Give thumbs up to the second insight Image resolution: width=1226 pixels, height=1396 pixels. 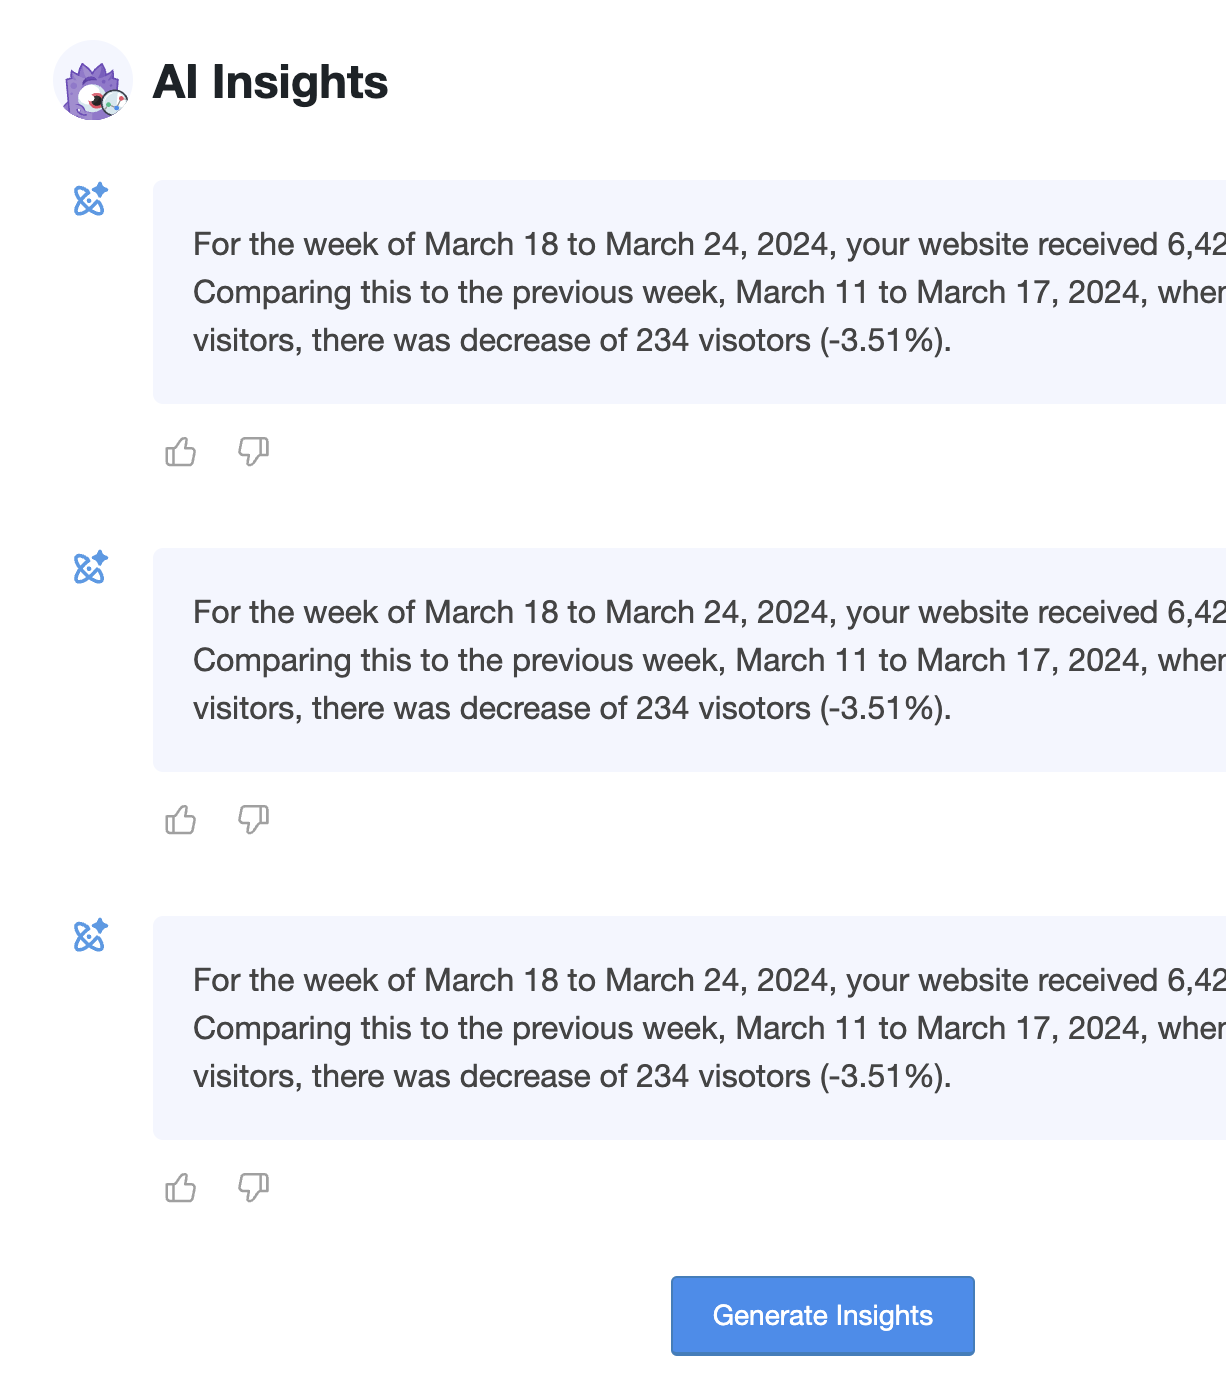[x=180, y=820]
